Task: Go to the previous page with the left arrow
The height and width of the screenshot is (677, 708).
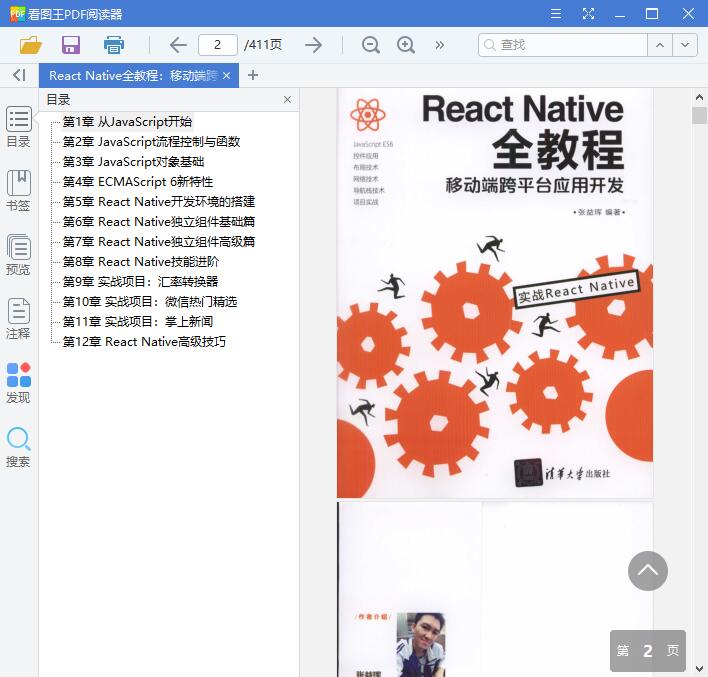Action: [x=178, y=45]
